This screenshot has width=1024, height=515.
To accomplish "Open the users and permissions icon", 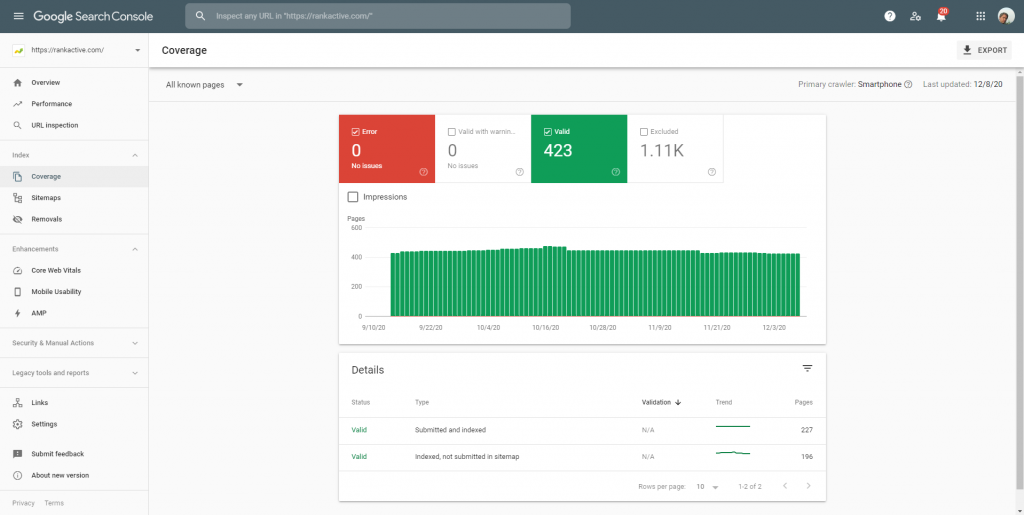I will [916, 16].
